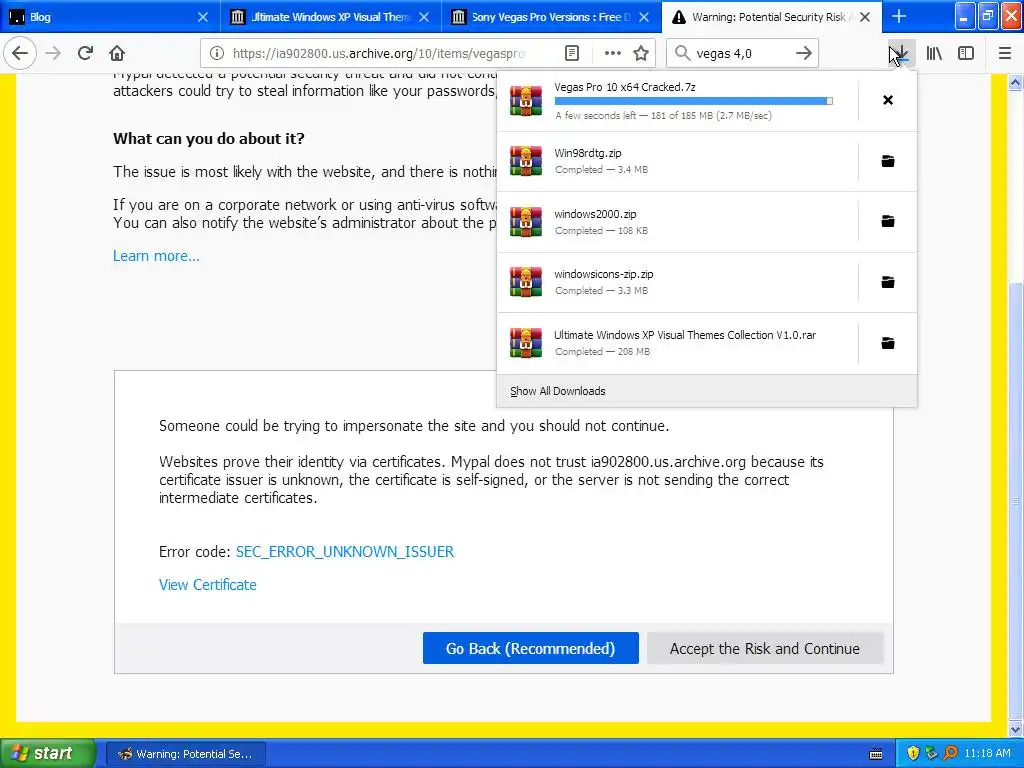Click the Vegas Pro download progress bar
Image resolution: width=1024 pixels, height=768 pixels.
click(x=694, y=101)
